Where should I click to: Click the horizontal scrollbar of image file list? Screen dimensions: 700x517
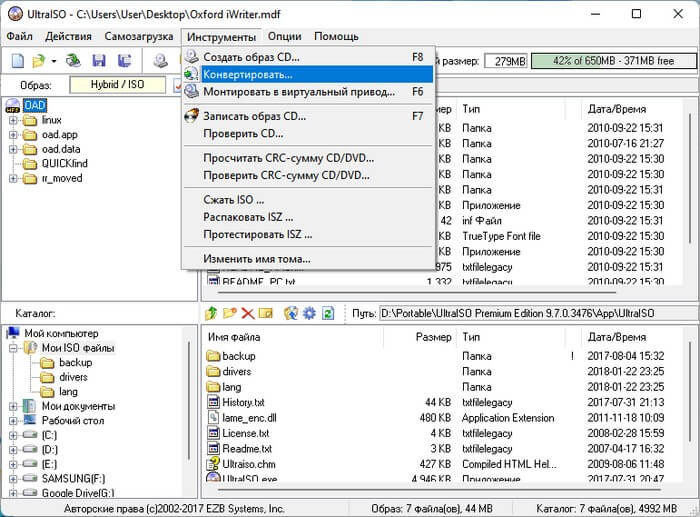417,292
